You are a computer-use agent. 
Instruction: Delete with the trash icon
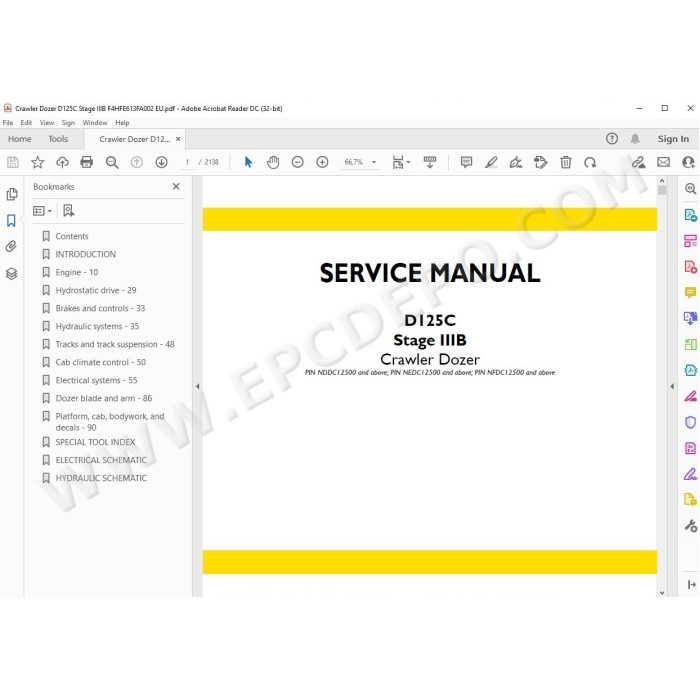[566, 162]
